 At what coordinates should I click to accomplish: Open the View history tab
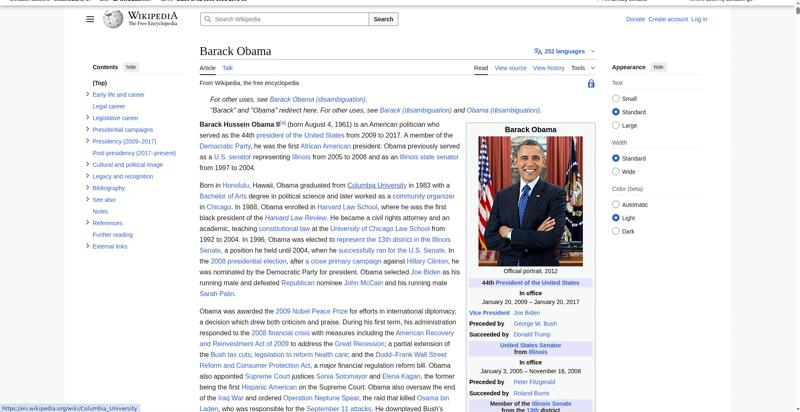tap(548, 68)
